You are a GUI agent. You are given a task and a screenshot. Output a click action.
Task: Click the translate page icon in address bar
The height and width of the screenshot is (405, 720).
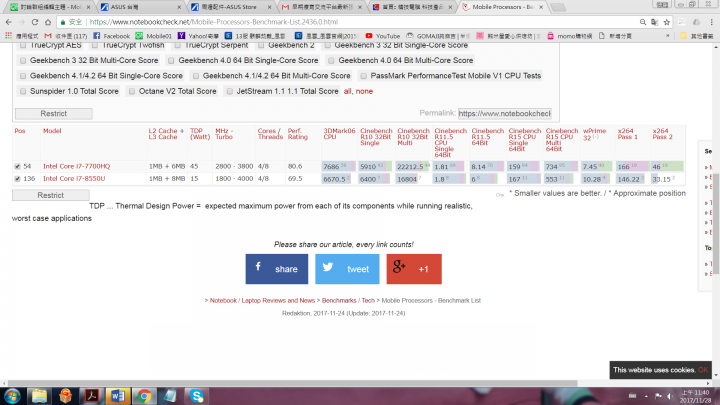pos(655,22)
